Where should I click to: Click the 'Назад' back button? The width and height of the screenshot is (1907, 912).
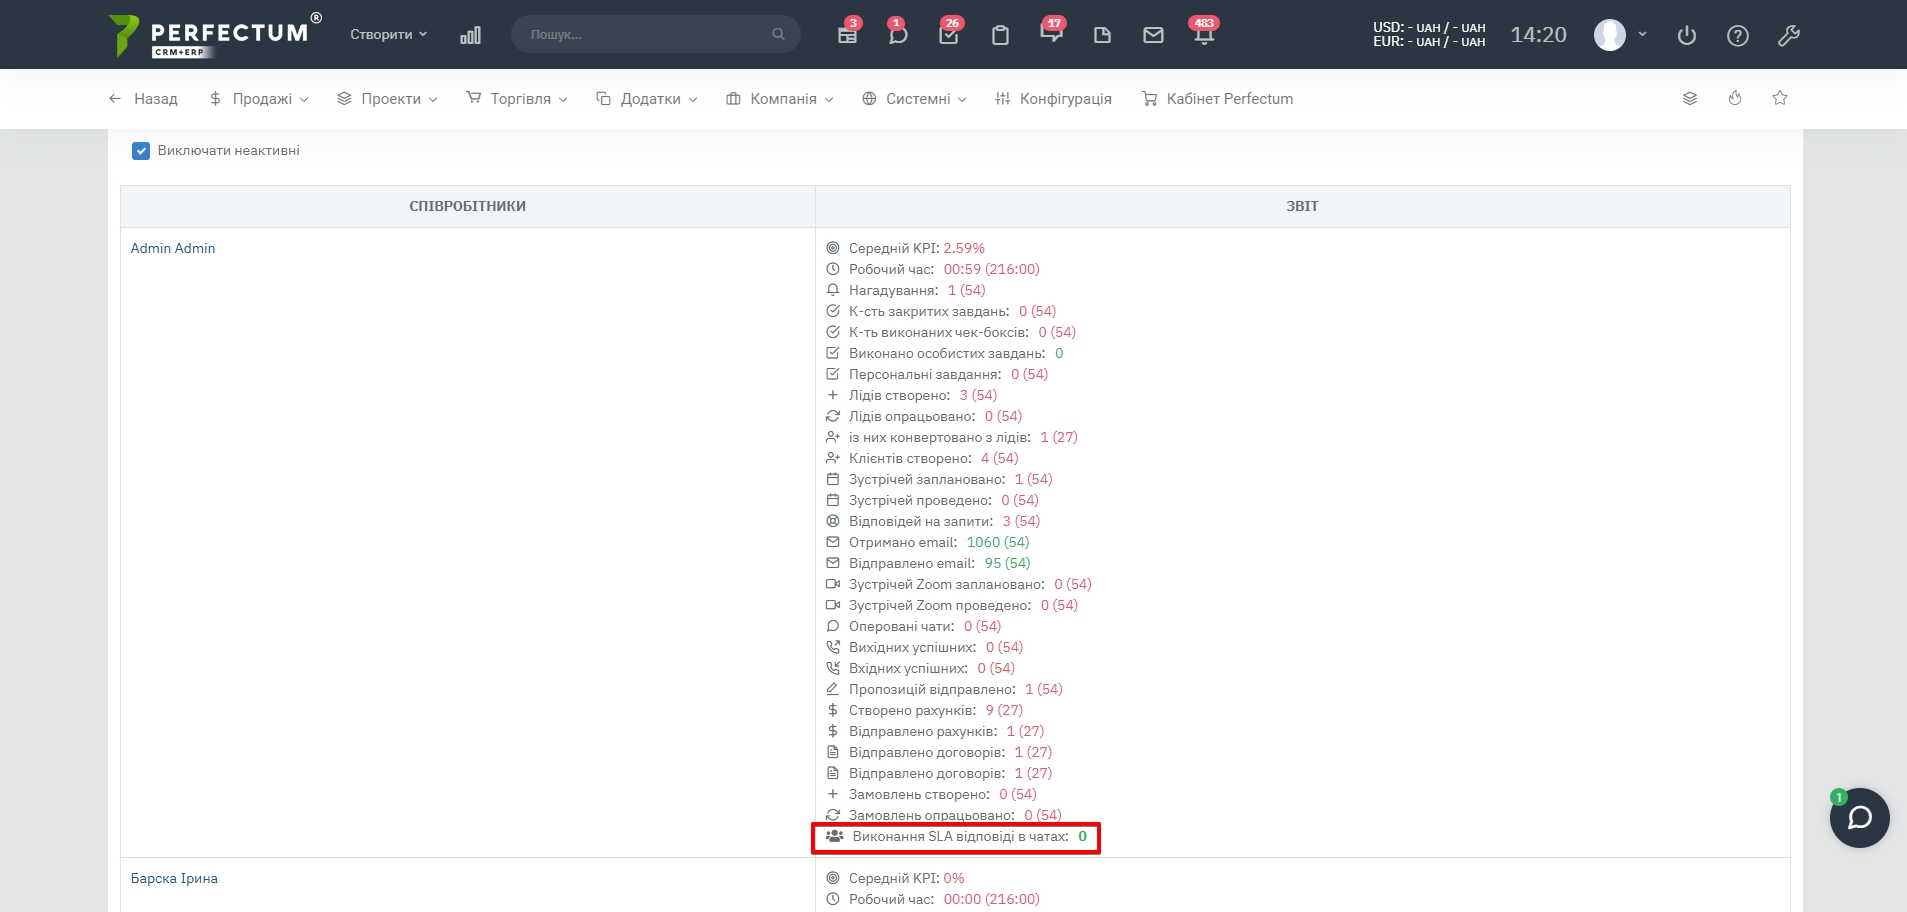(143, 99)
